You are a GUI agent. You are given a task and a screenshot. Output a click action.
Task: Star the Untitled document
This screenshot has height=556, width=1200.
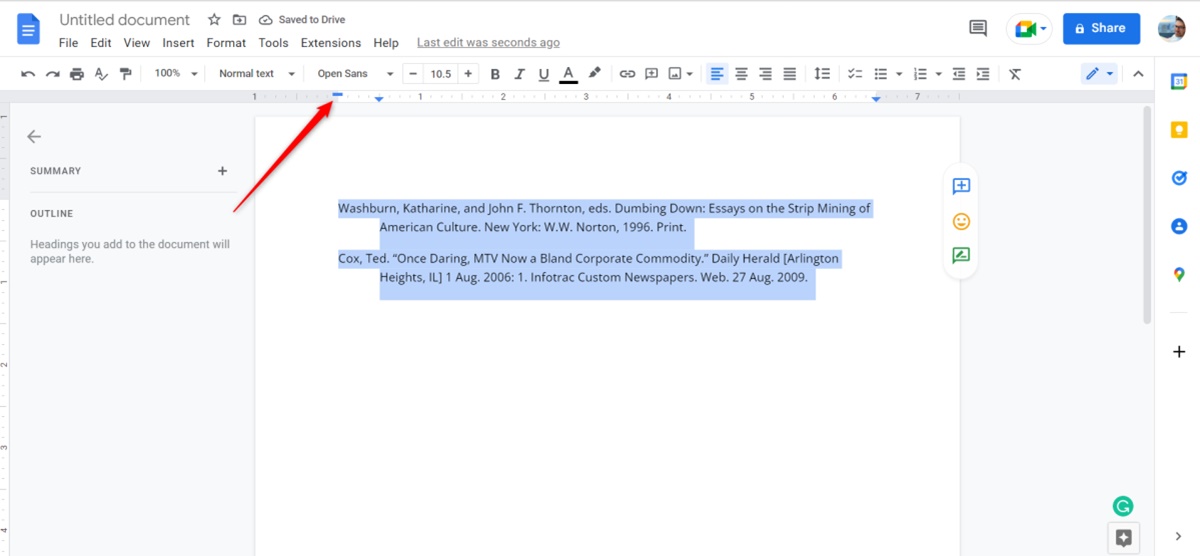(214, 20)
